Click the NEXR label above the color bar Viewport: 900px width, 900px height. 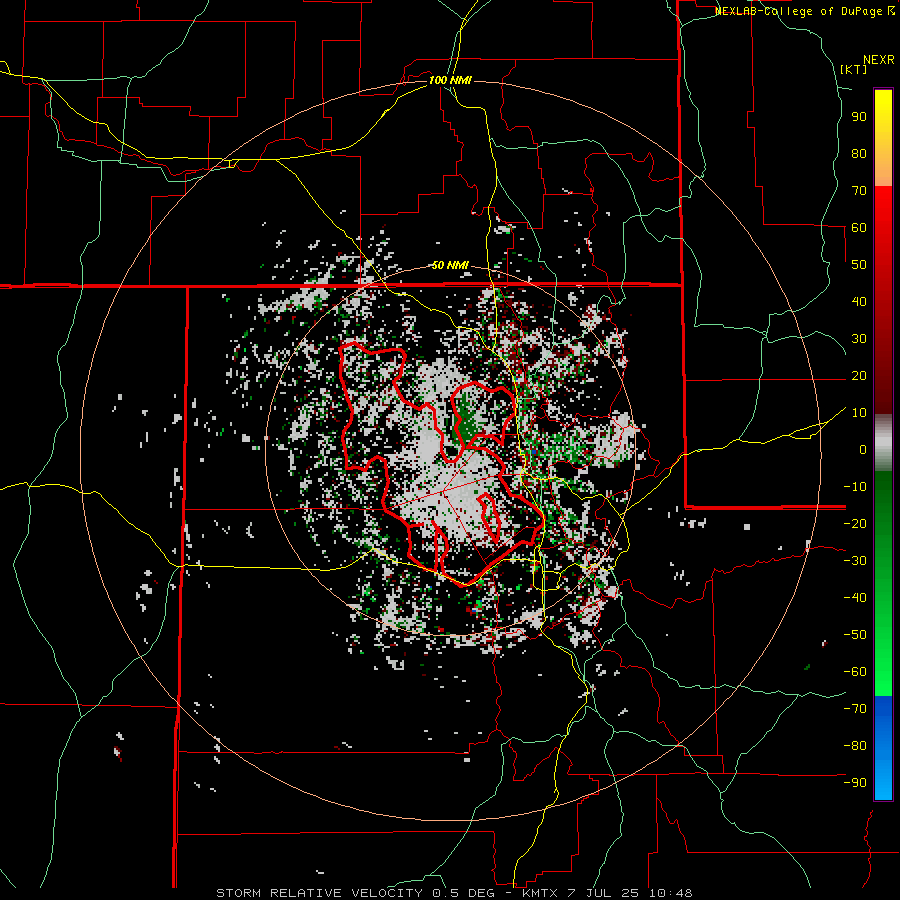click(879, 60)
